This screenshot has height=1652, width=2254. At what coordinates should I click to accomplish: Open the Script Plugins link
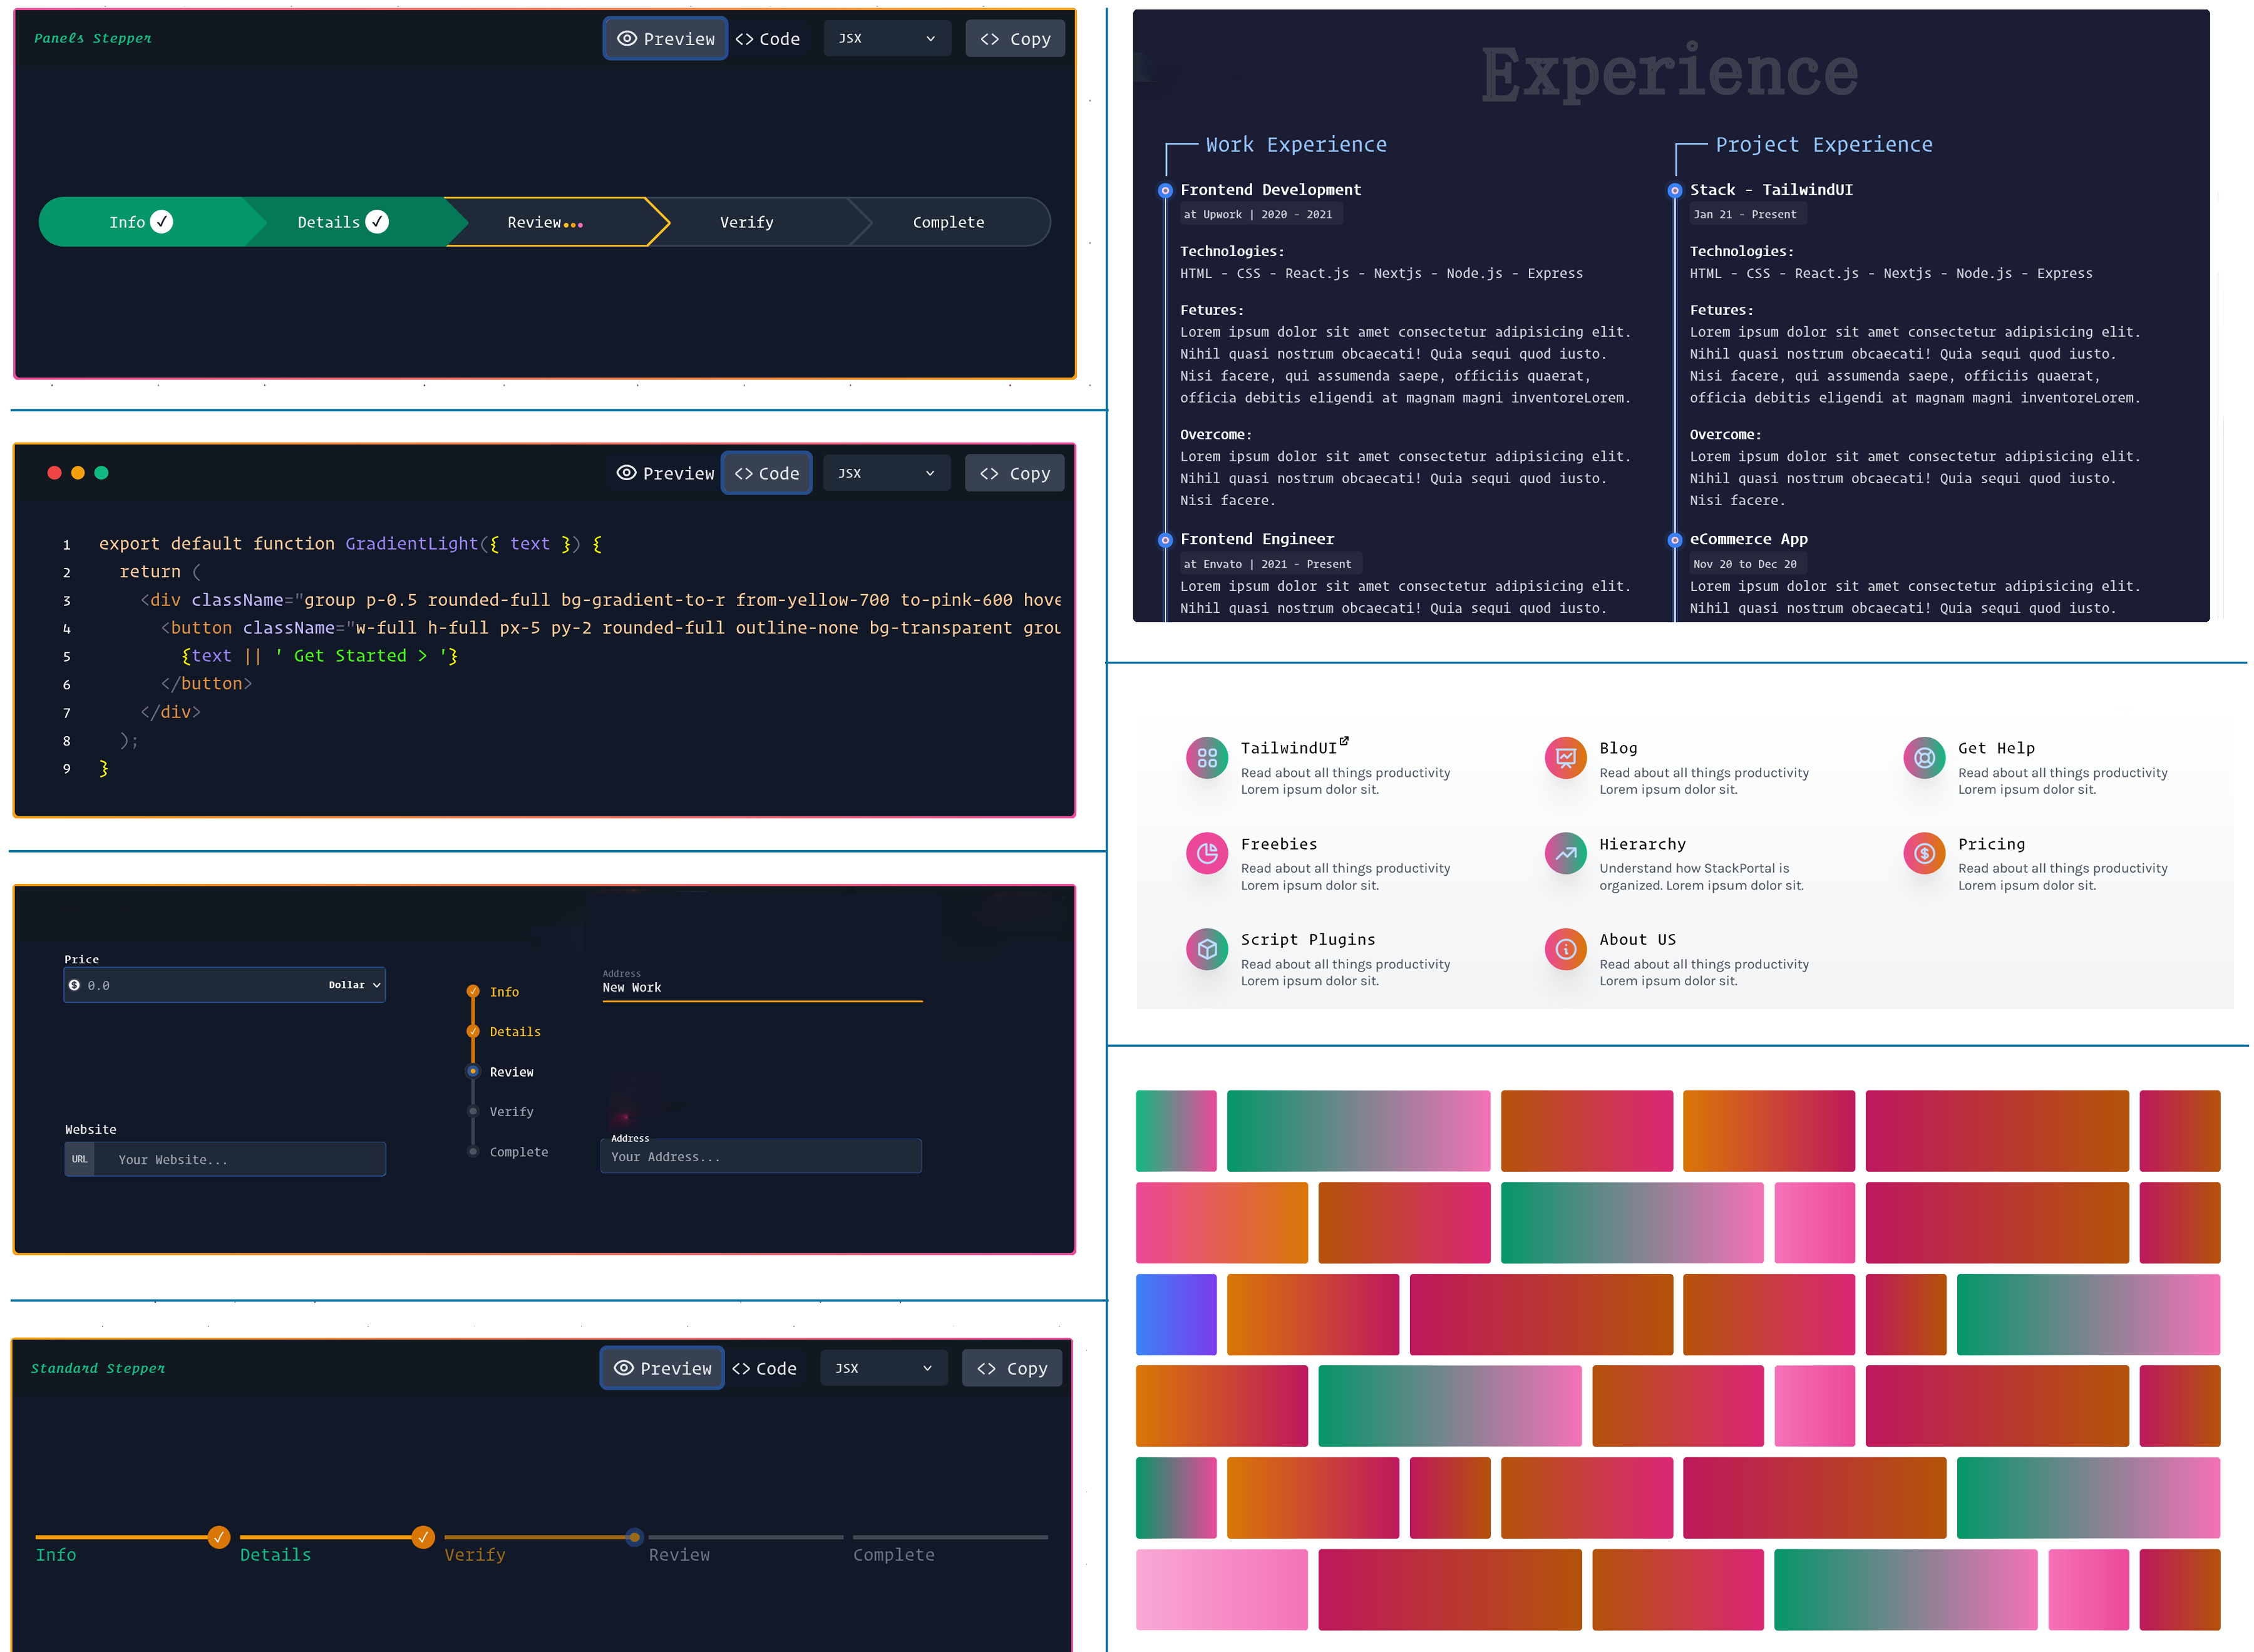pyautogui.click(x=1308, y=940)
